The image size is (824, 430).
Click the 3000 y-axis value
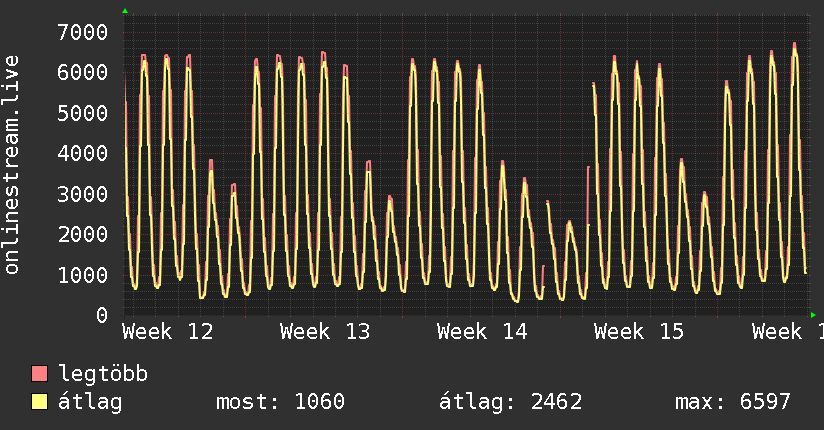[x=83, y=194]
